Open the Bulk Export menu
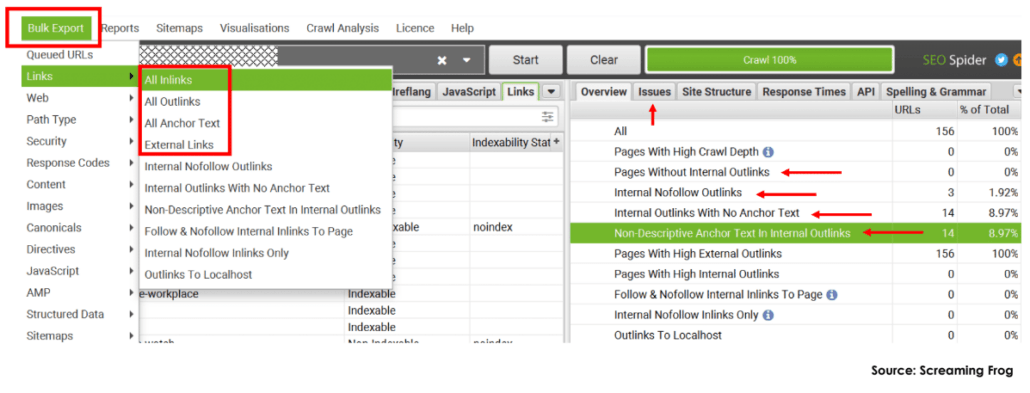Screen dimensions: 1030x393 click(56, 28)
